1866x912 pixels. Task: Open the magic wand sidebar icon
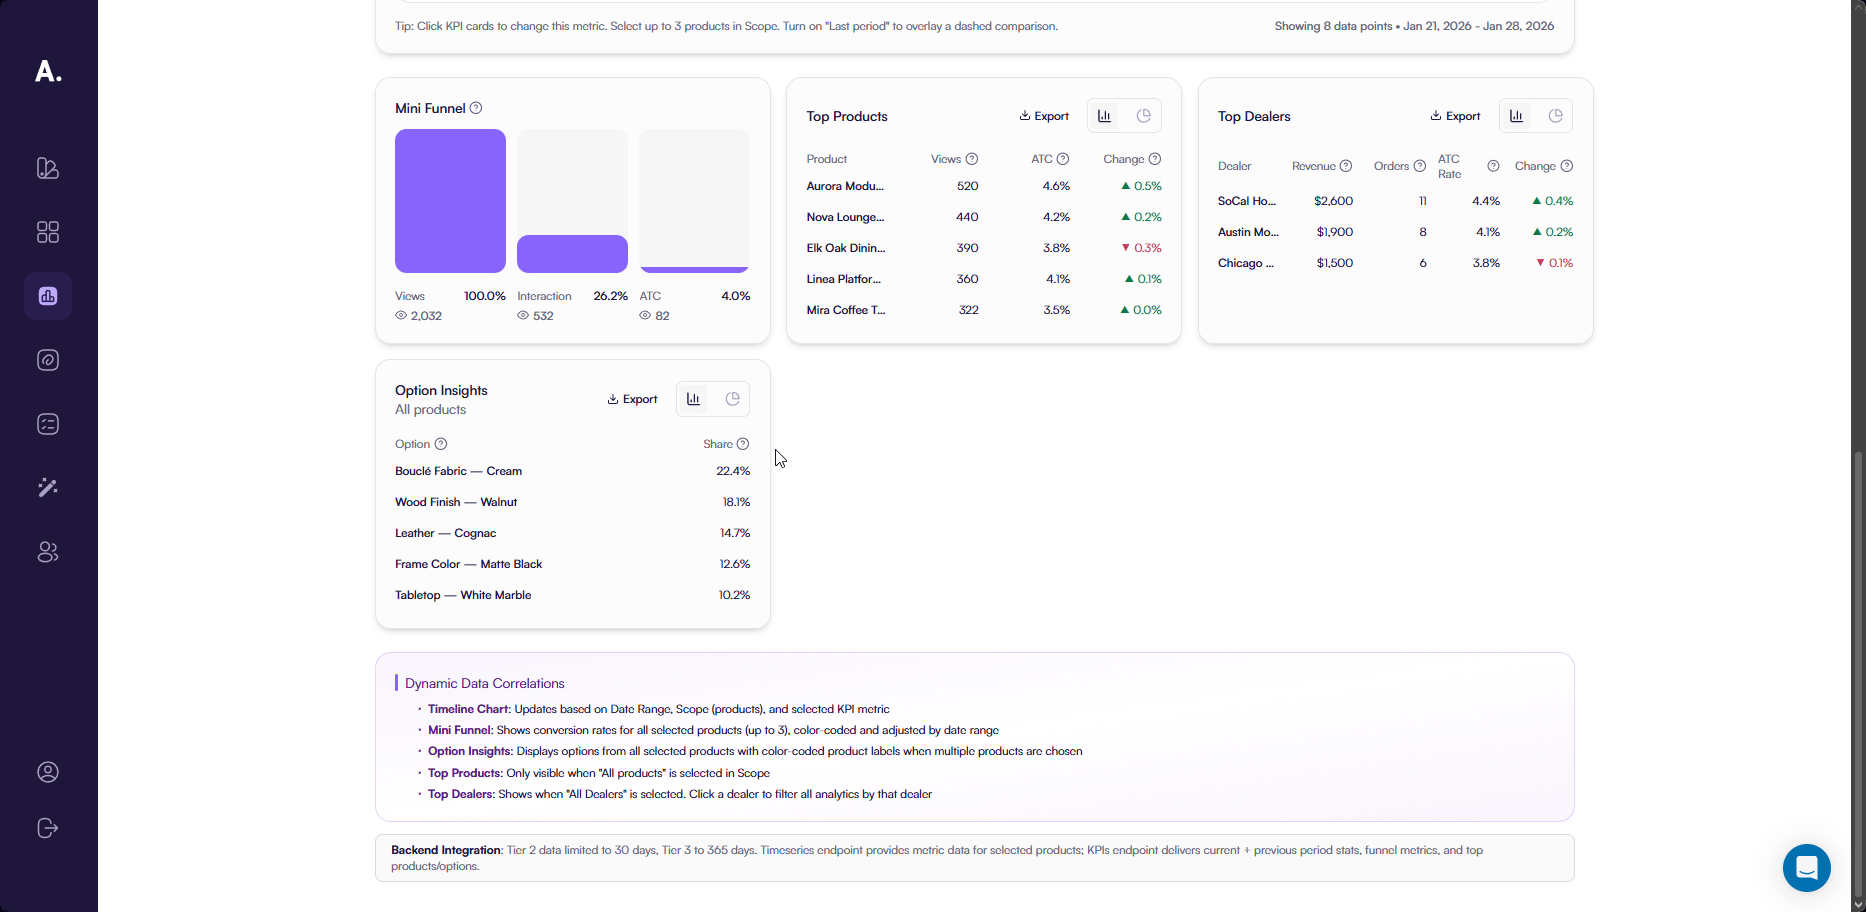[48, 488]
